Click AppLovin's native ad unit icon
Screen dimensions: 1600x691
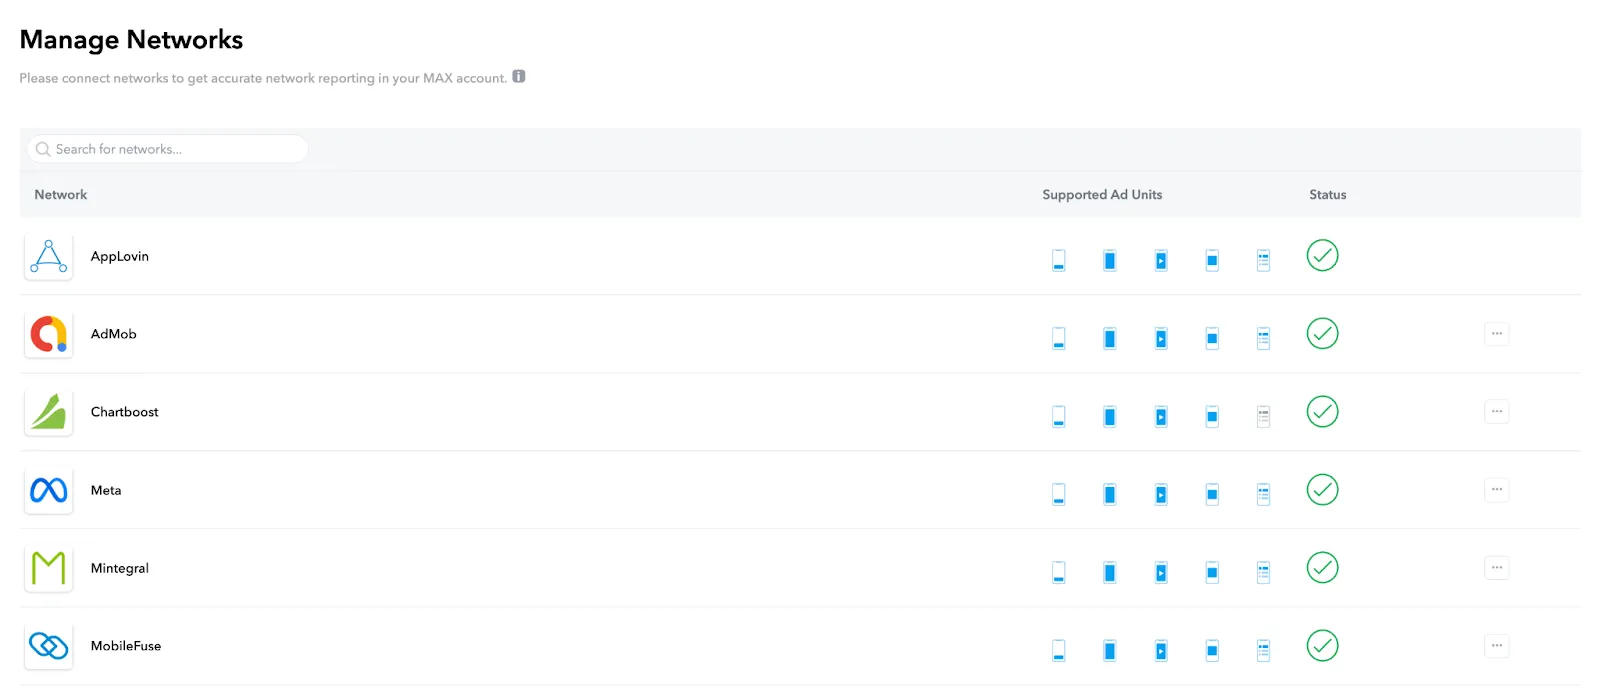point(1263,260)
